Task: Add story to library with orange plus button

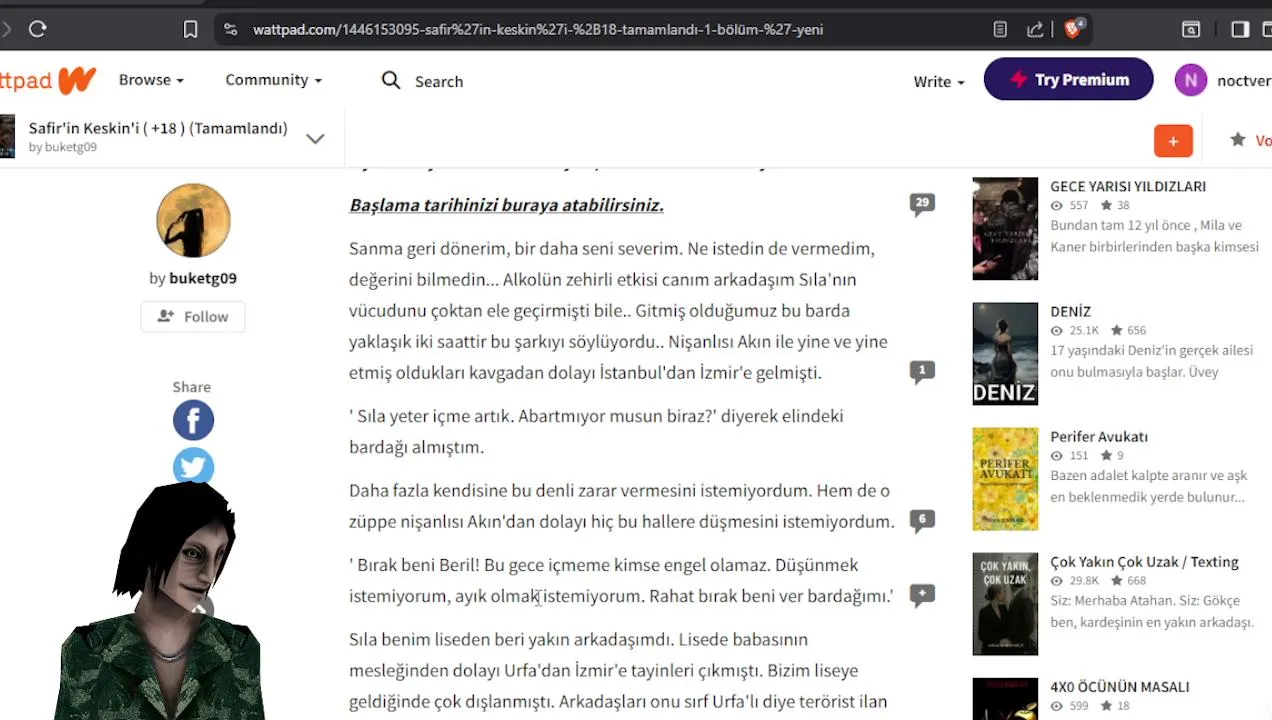Action: (1173, 141)
